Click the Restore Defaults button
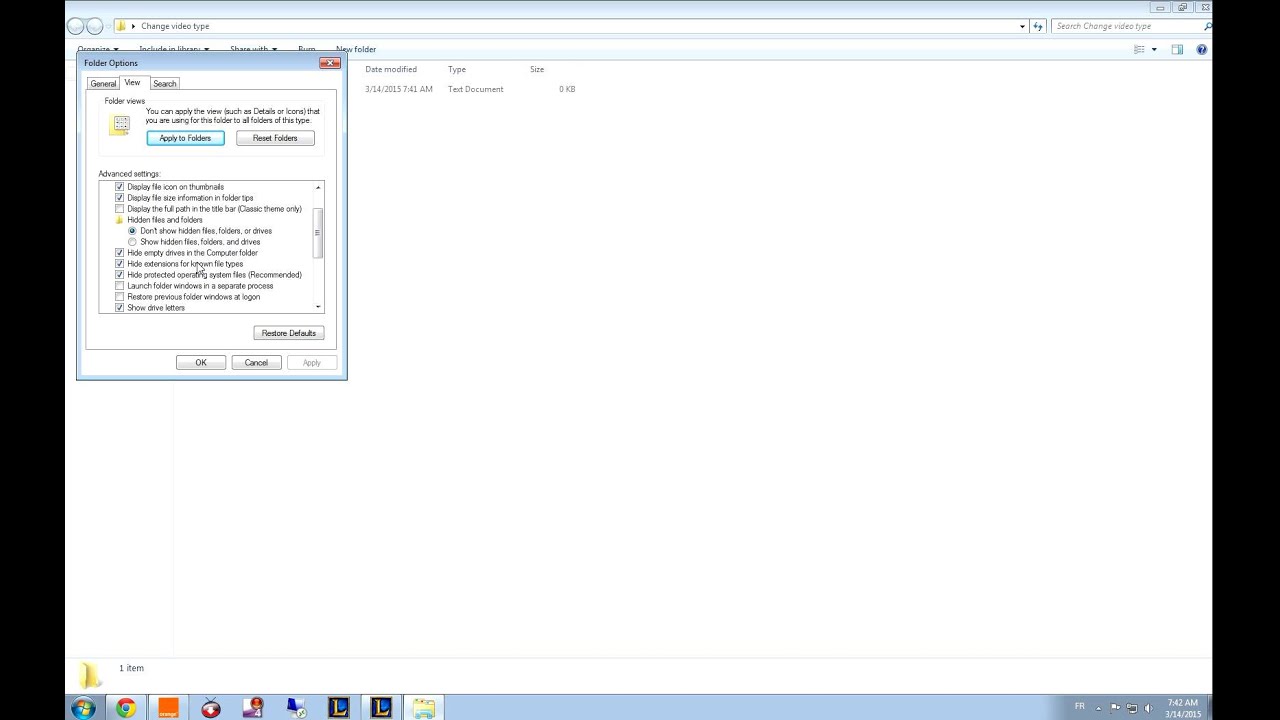The image size is (1280, 720). coord(288,332)
